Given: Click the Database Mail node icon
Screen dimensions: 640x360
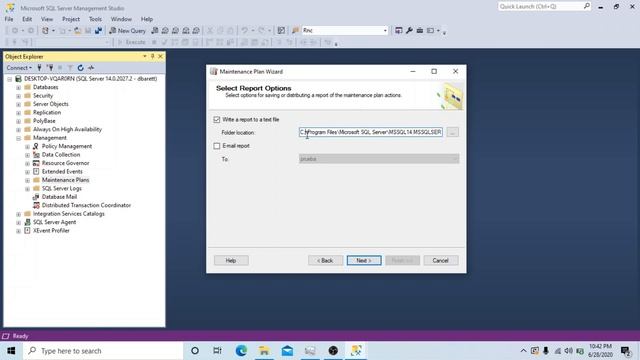Looking at the screenshot, I should (x=36, y=197).
